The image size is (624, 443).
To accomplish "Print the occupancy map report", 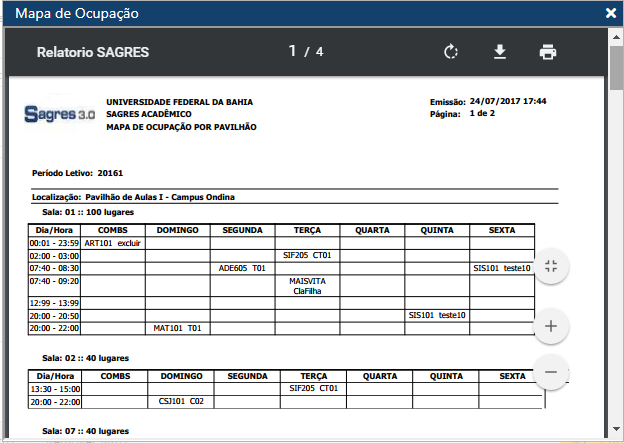I will coord(548,52).
